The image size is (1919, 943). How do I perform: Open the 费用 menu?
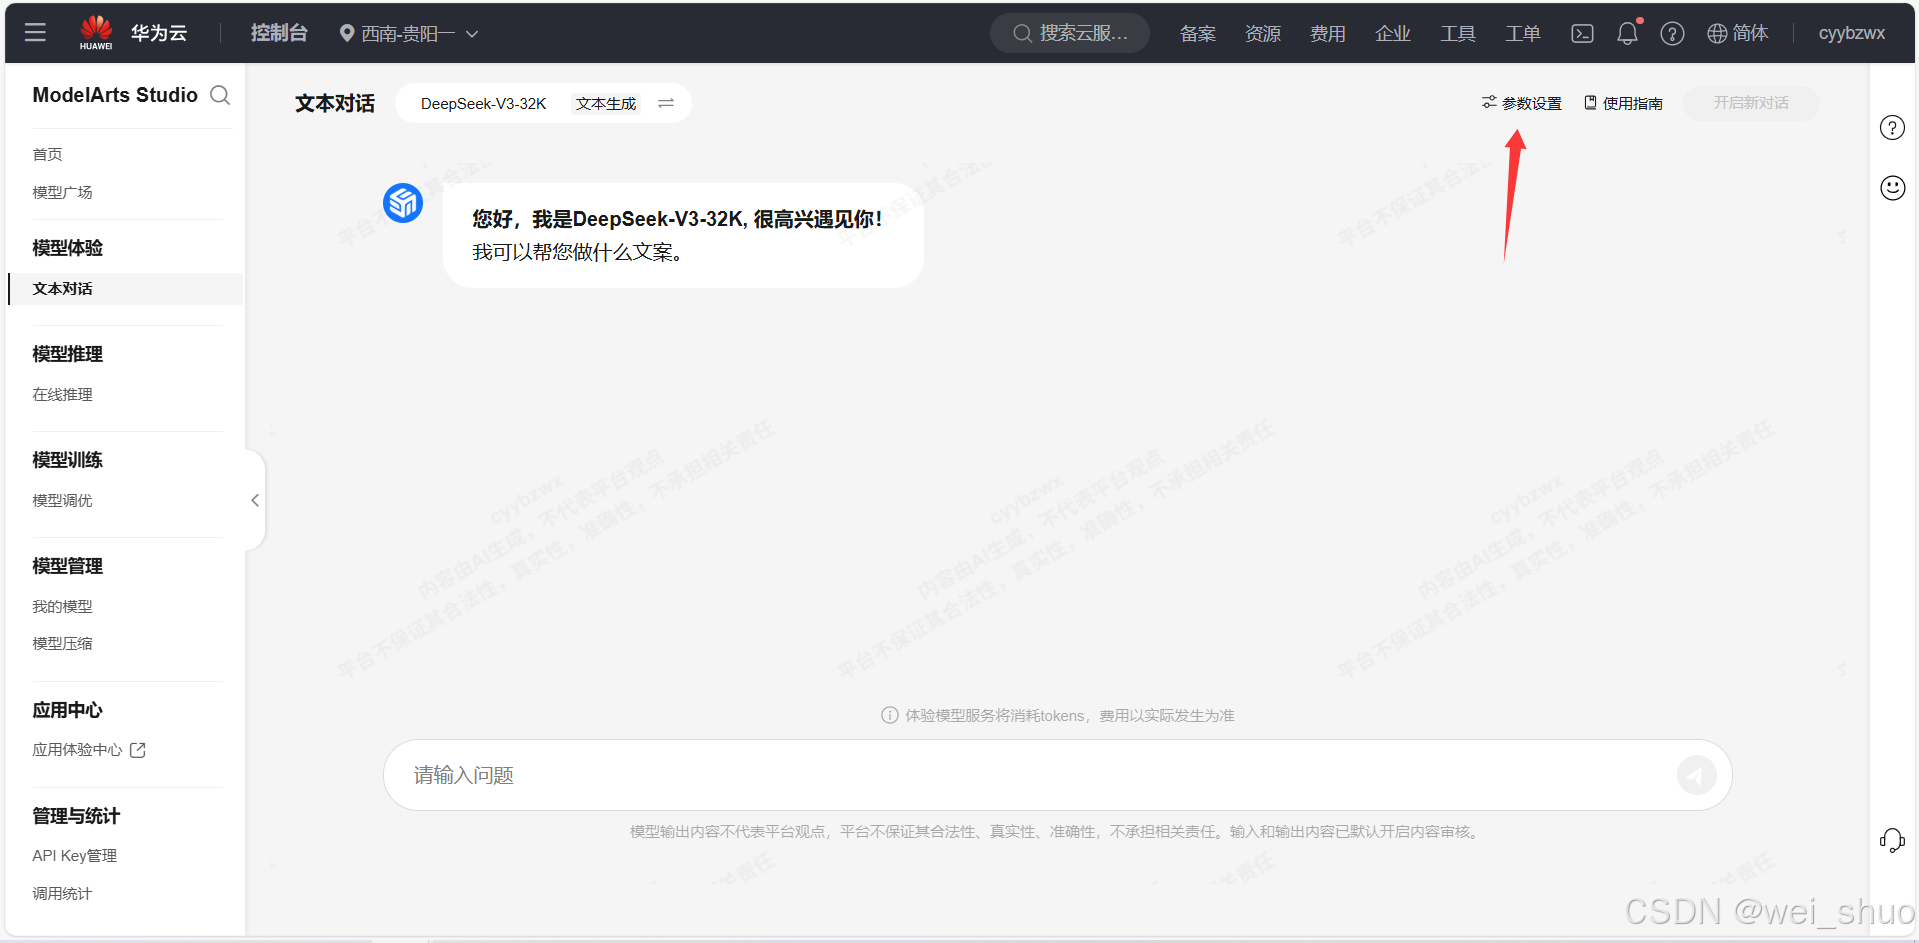click(x=1328, y=33)
